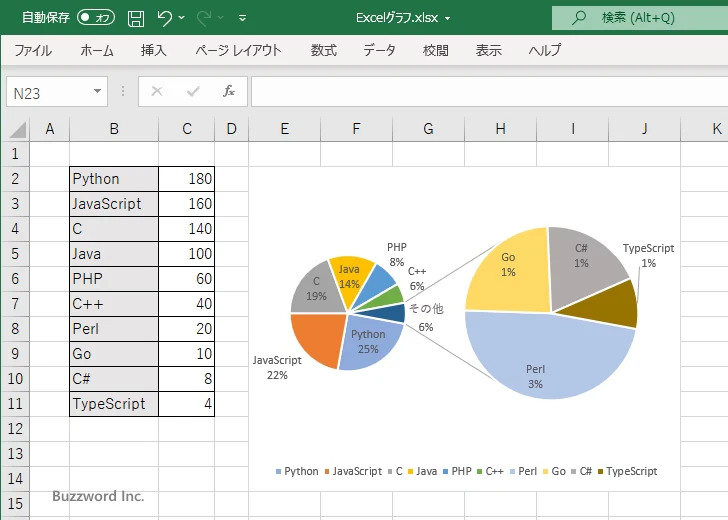This screenshot has height=520, width=728.
Task: Select column H header
Action: coord(500,129)
